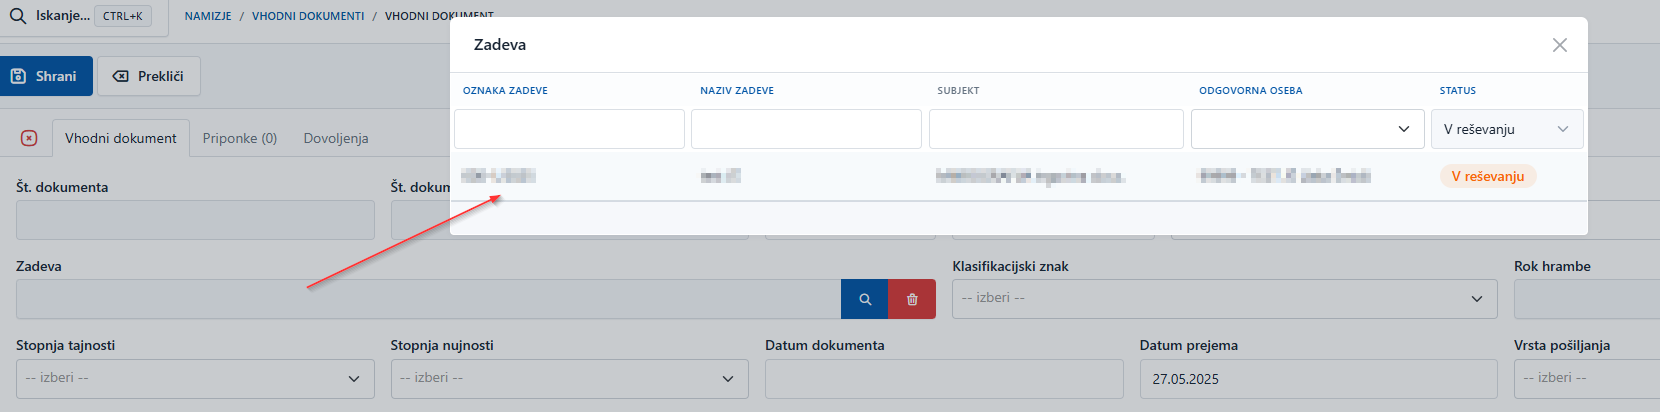Click the Zadeva text field

(x=428, y=299)
